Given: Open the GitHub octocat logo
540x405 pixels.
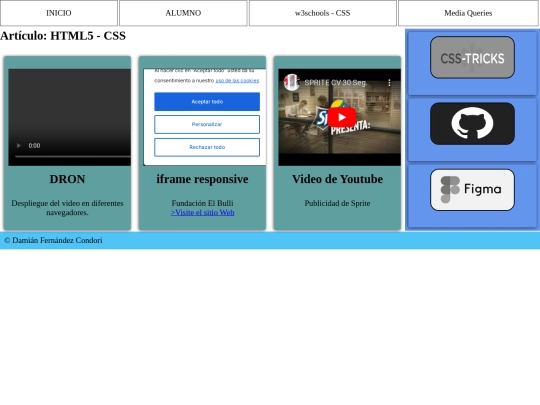Looking at the screenshot, I should [472, 123].
